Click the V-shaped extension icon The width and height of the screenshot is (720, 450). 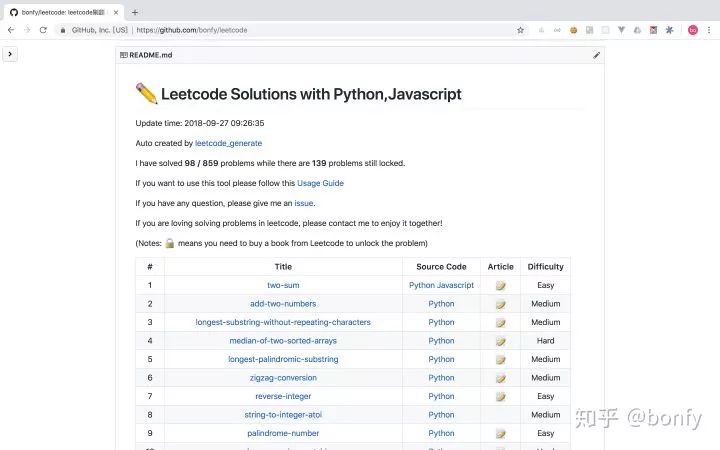coord(621,30)
